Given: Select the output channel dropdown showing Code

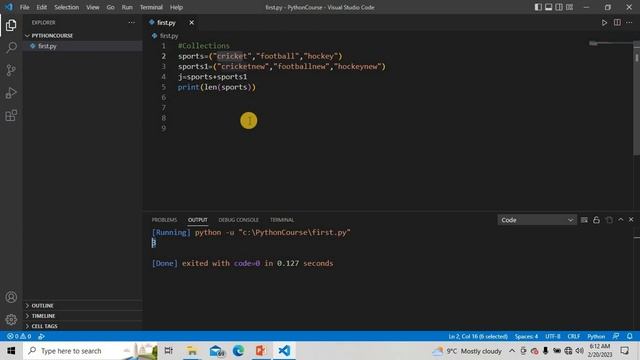Looking at the screenshot, I should click(x=537, y=220).
